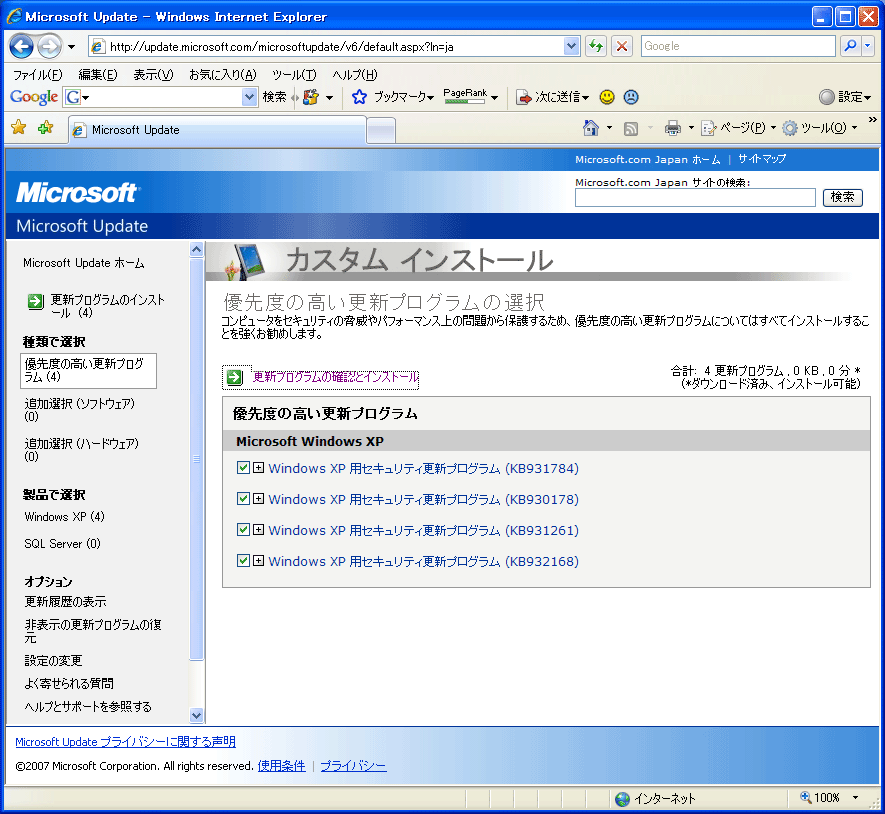Click the 次に送信 send-to icon
This screenshot has height=814, width=885.
point(524,97)
